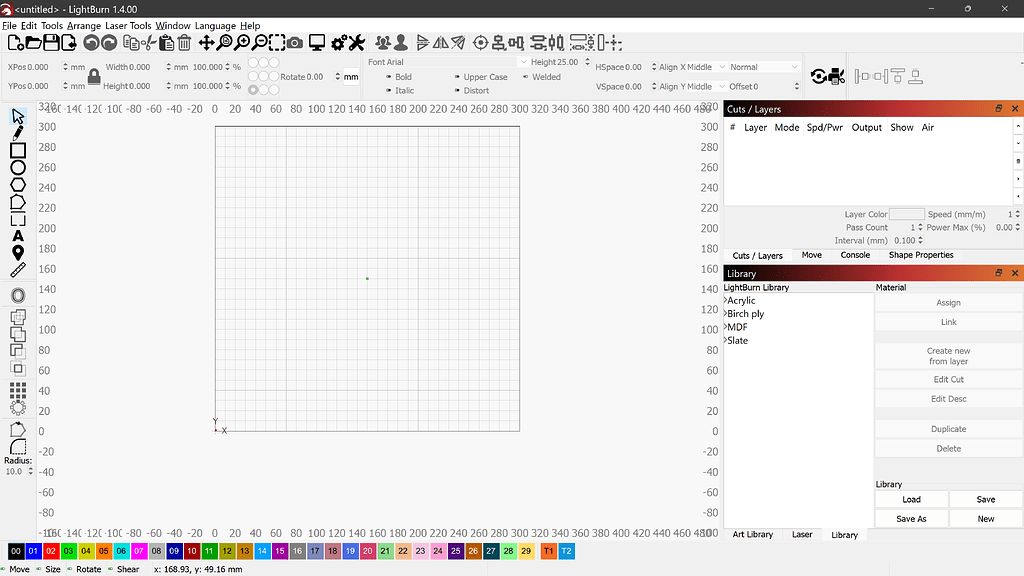The height and width of the screenshot is (576, 1024).
Task: Open the Measure ruler tool
Action: 18,270
